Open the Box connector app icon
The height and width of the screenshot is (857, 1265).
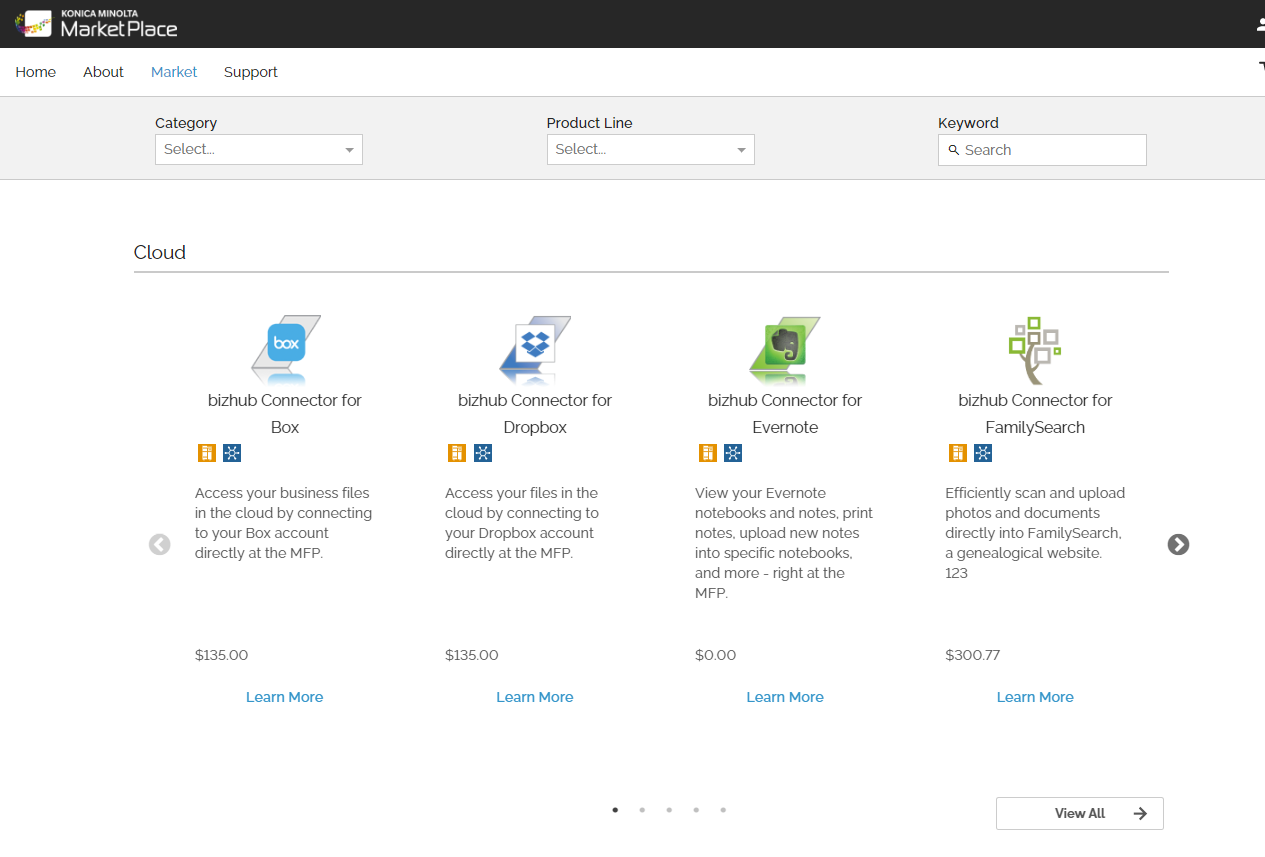point(285,349)
